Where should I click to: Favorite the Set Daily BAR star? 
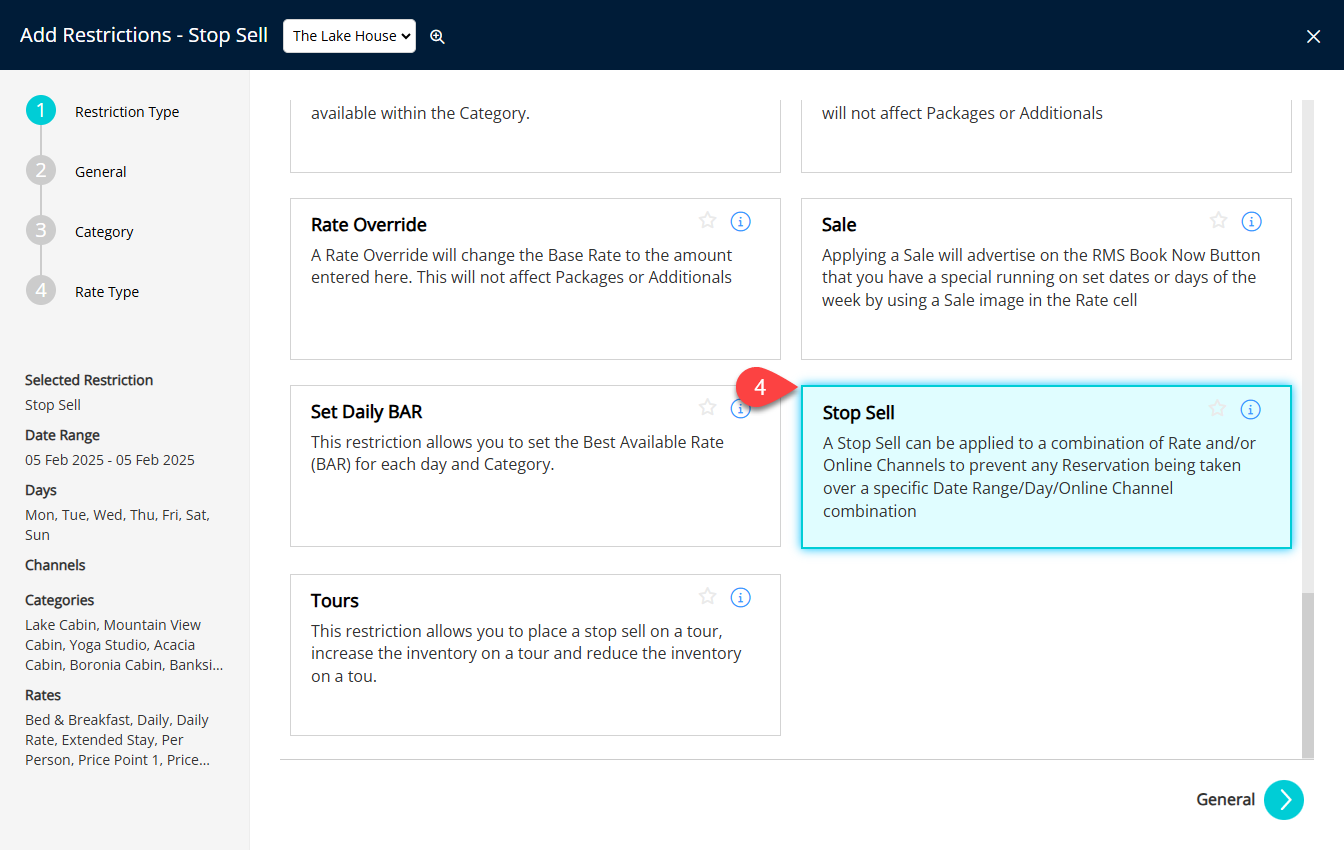708,407
